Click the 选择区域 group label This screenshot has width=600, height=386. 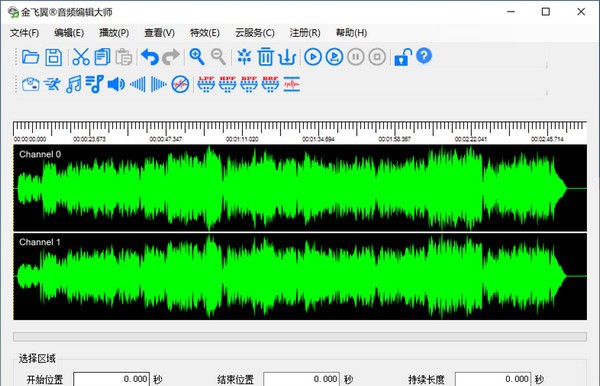point(37,358)
